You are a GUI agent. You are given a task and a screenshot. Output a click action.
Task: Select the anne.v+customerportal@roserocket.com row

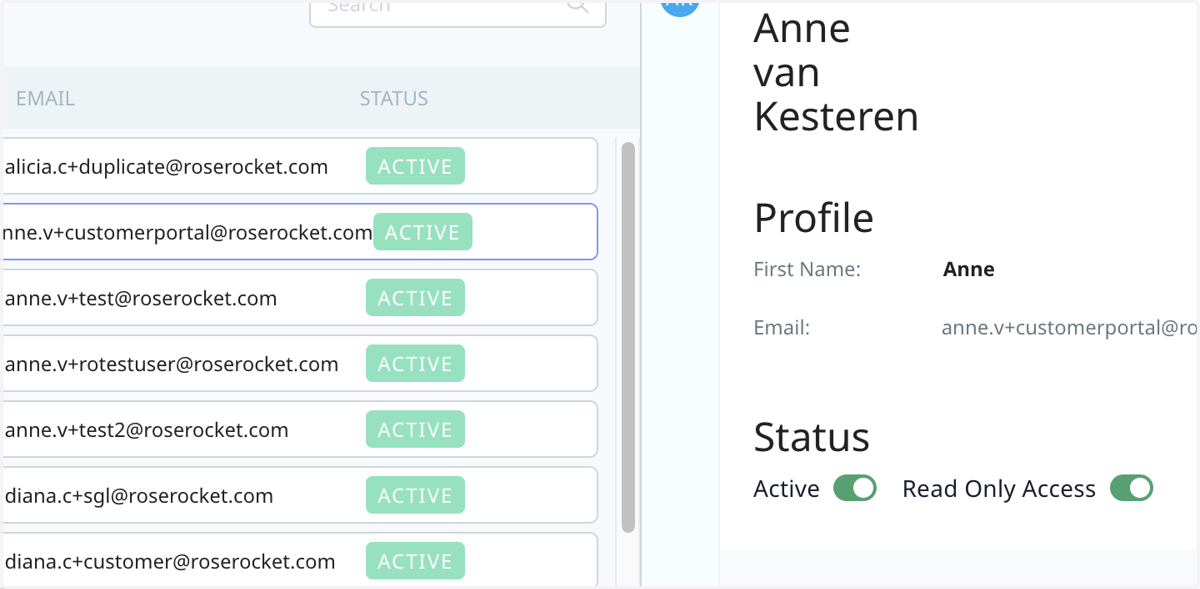pos(299,232)
